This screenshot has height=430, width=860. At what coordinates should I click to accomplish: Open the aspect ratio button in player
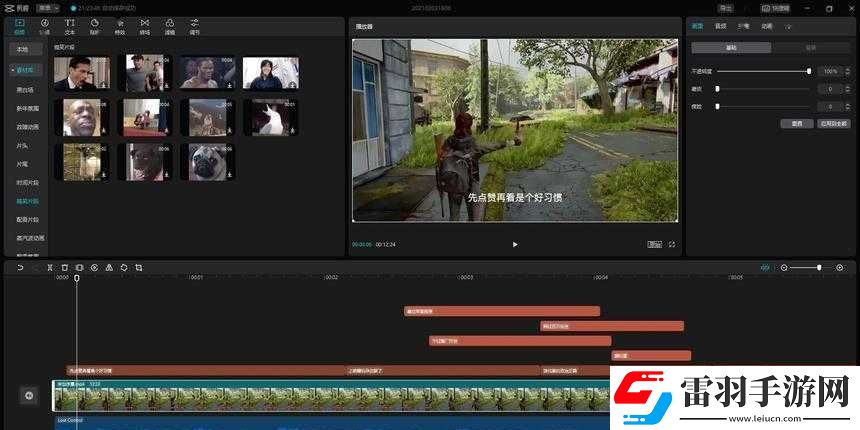(654, 245)
